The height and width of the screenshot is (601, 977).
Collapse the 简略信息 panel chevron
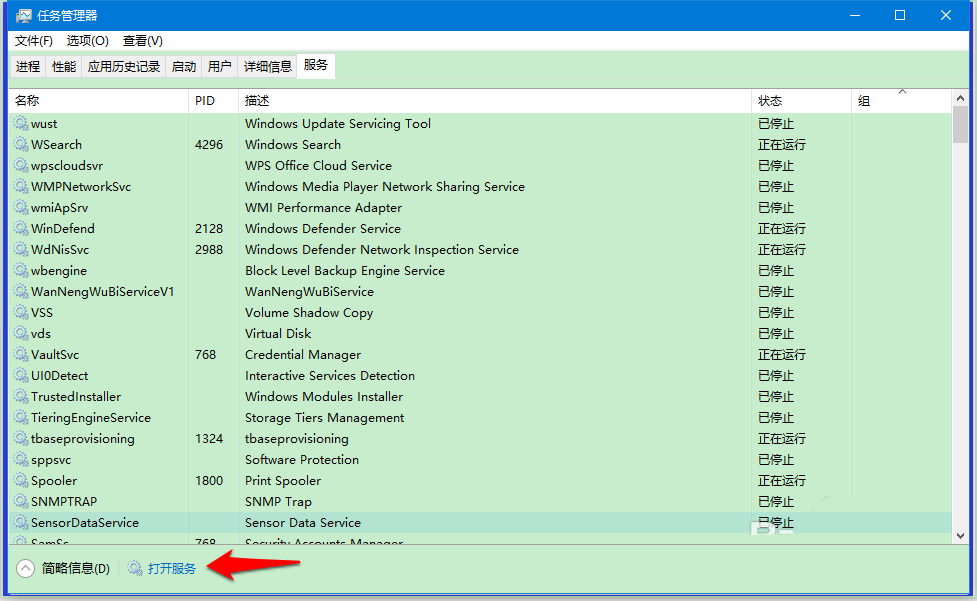(25, 566)
